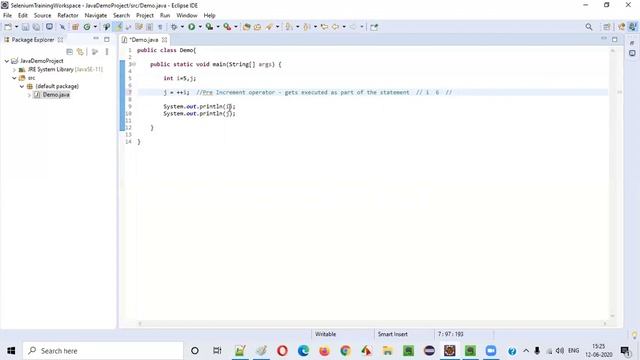Maximize the editor area
The width and height of the screenshot is (640, 360).
point(615,39)
